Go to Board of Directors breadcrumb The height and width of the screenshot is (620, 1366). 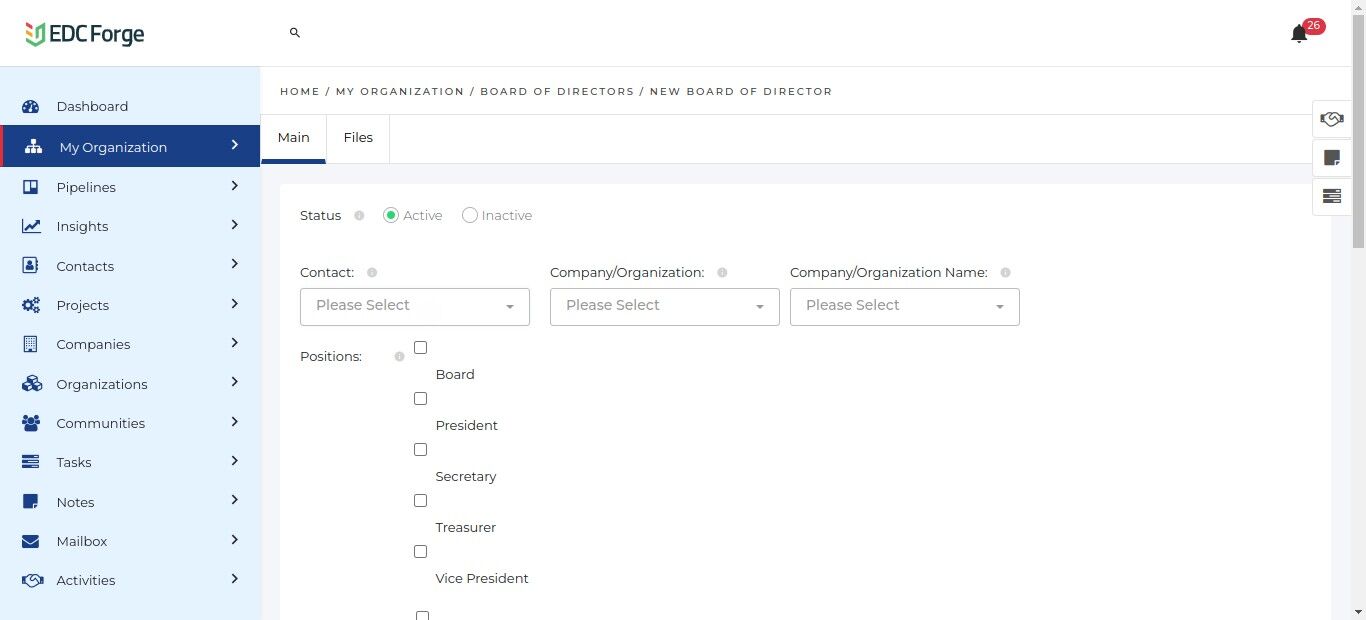(x=557, y=91)
